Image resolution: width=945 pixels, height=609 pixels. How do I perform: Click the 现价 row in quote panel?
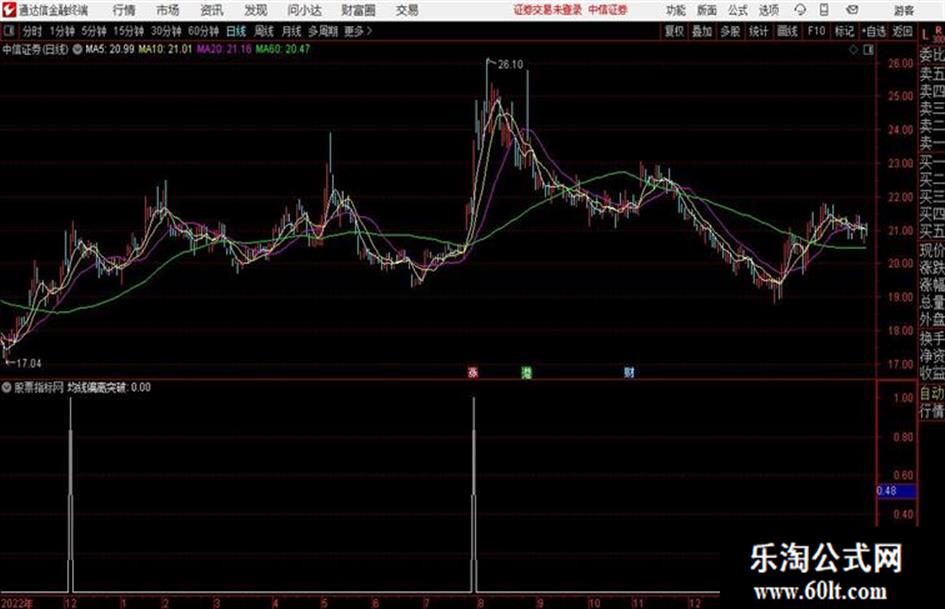coord(932,251)
